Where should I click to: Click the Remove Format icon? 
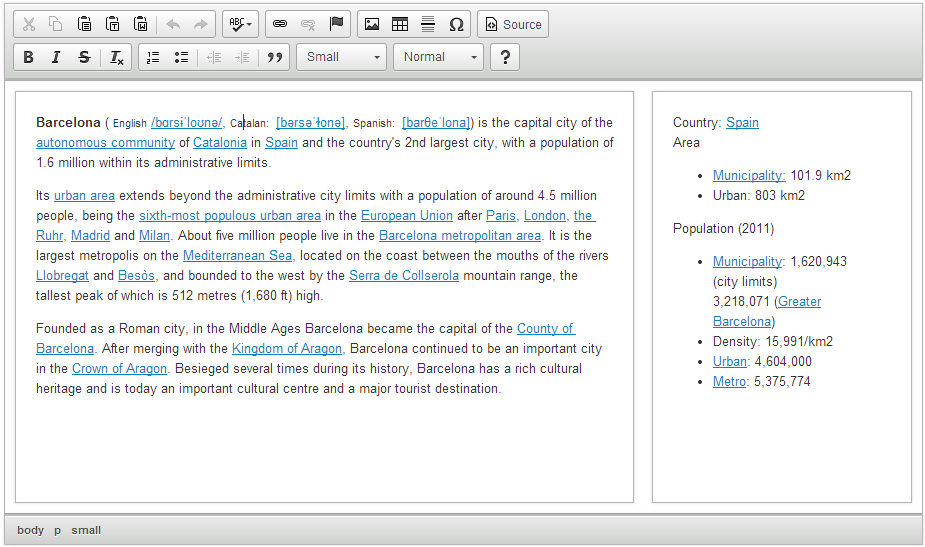tap(116, 57)
